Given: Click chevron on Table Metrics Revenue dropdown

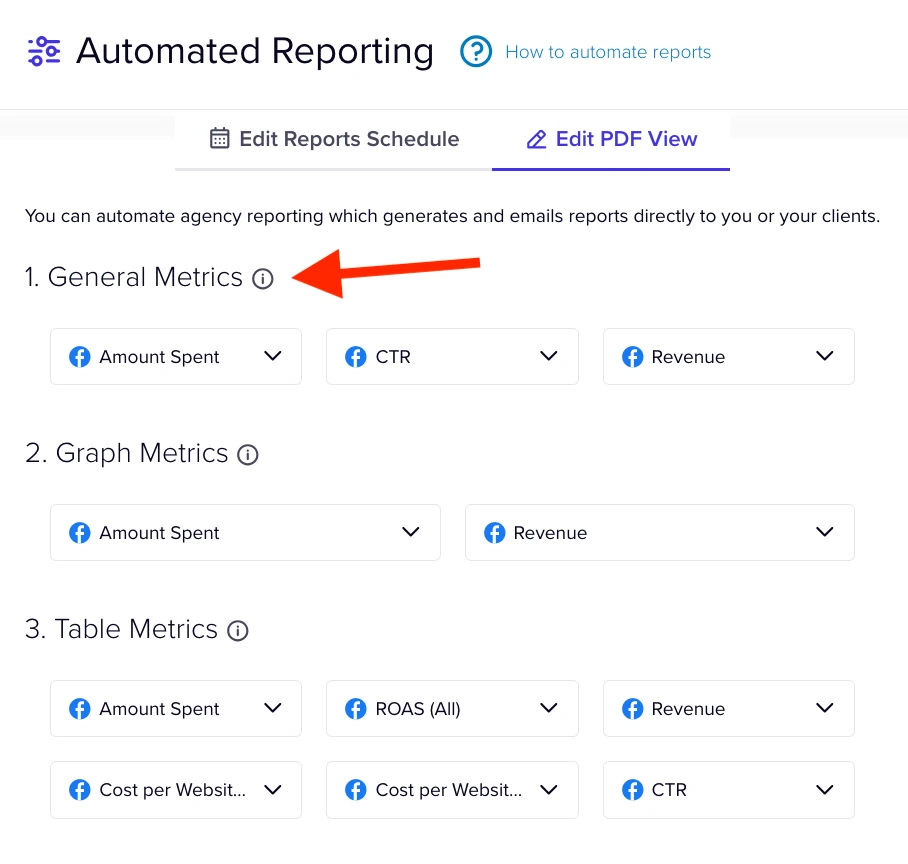Looking at the screenshot, I should point(825,708).
